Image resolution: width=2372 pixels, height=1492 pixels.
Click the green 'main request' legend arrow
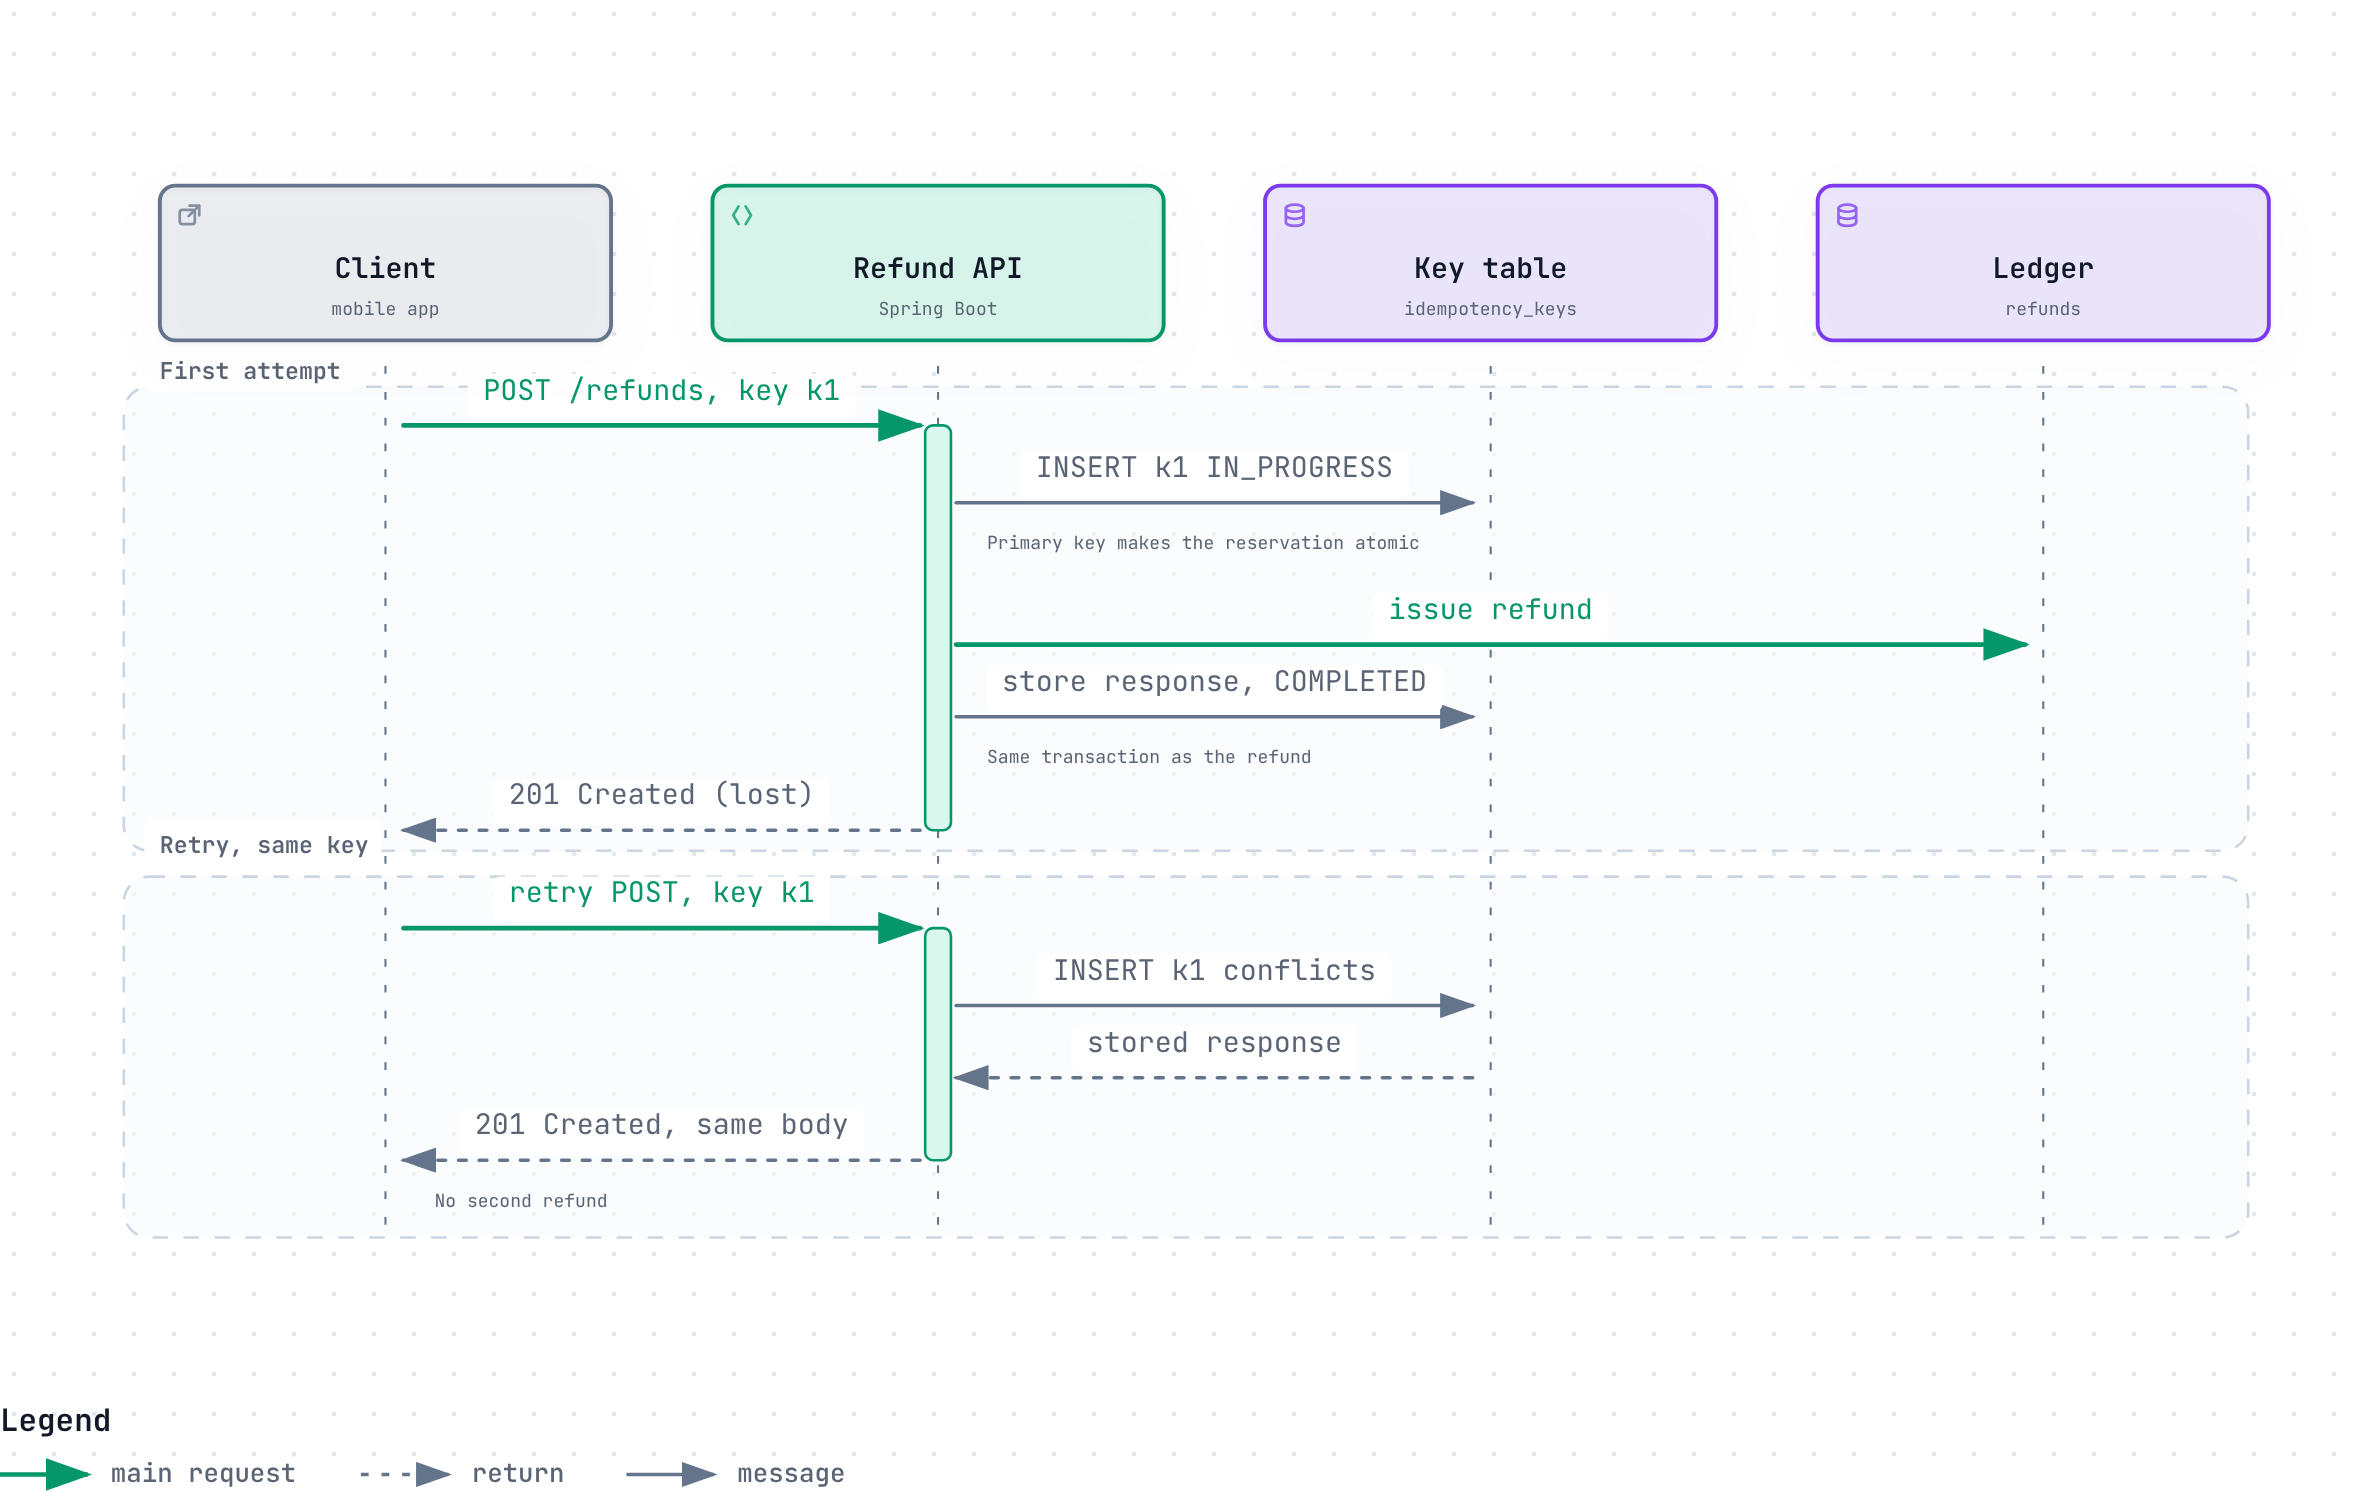pos(46,1474)
